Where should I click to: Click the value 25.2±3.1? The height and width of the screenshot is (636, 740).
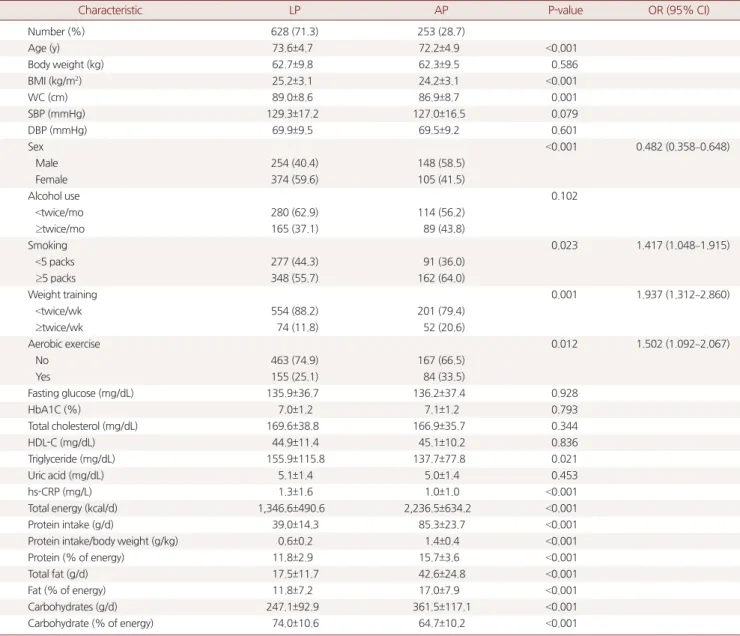click(292, 81)
